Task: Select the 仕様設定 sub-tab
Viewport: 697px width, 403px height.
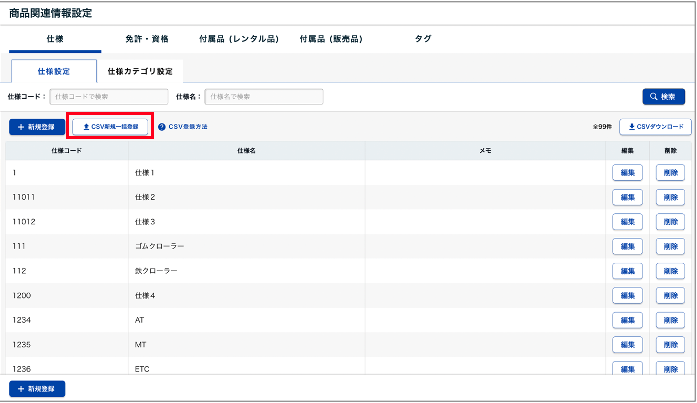Action: click(53, 72)
